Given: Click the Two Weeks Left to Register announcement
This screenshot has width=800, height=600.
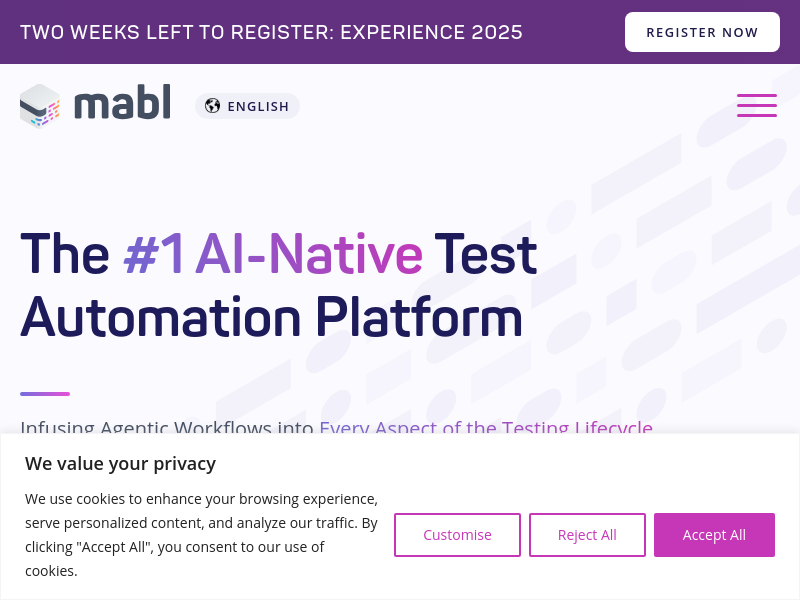Looking at the screenshot, I should (175, 32).
